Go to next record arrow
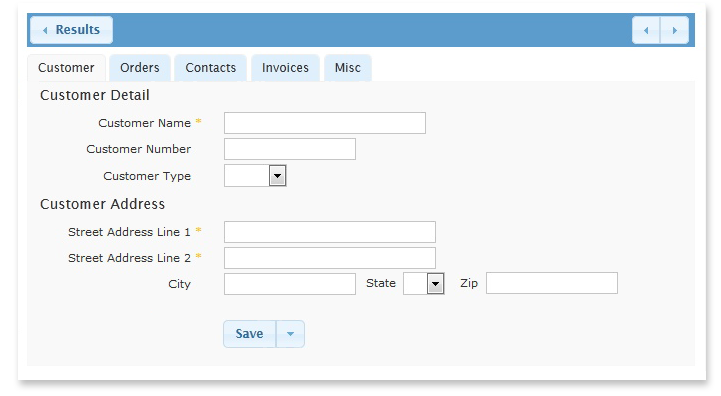Screen dimensions: 721x396 click(x=675, y=30)
